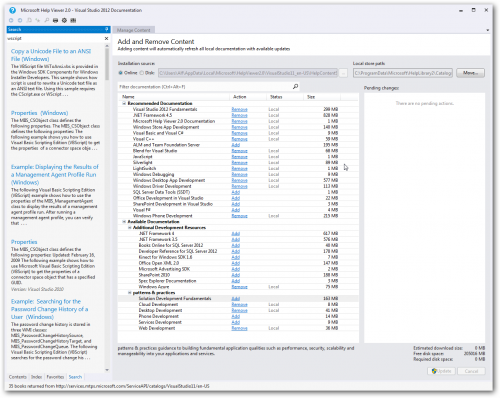Click Remove for Windows Azure
500x398 pixels.
pyautogui.click(x=239, y=287)
